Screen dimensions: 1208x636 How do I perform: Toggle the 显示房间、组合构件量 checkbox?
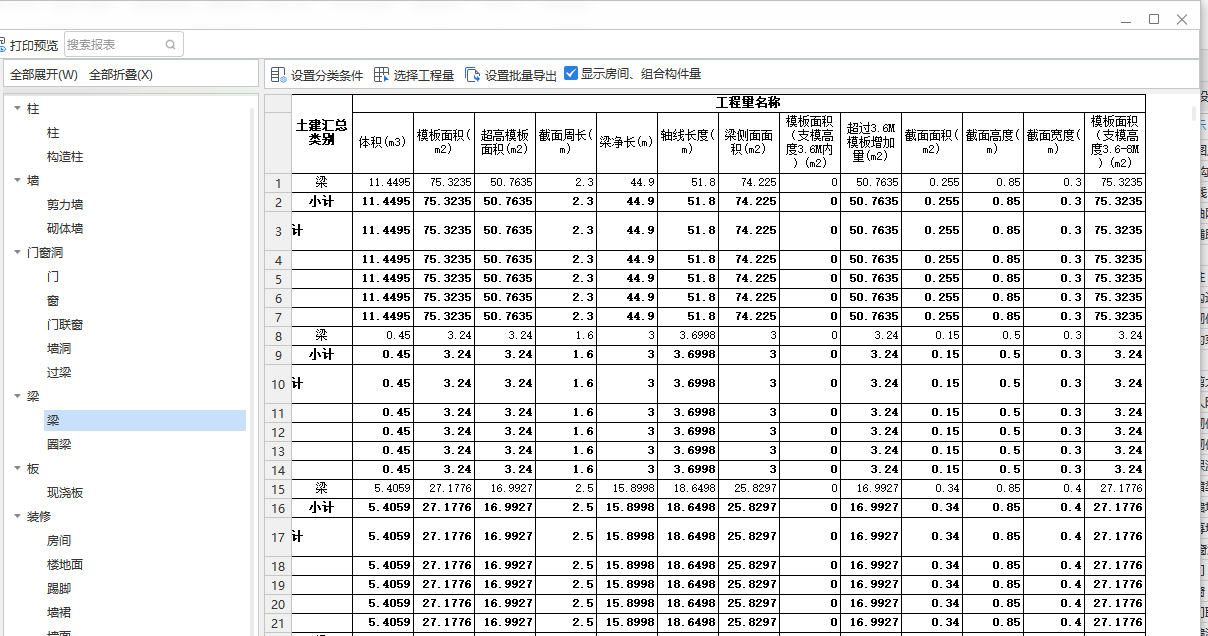(571, 73)
